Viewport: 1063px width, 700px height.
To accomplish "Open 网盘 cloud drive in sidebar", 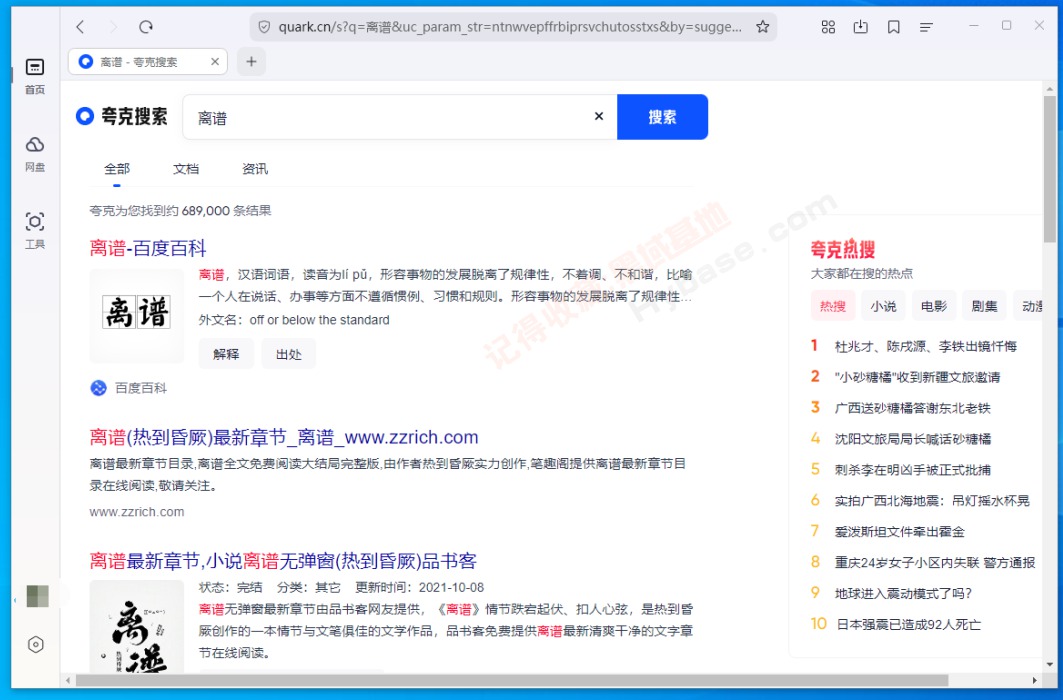I will (x=35, y=153).
